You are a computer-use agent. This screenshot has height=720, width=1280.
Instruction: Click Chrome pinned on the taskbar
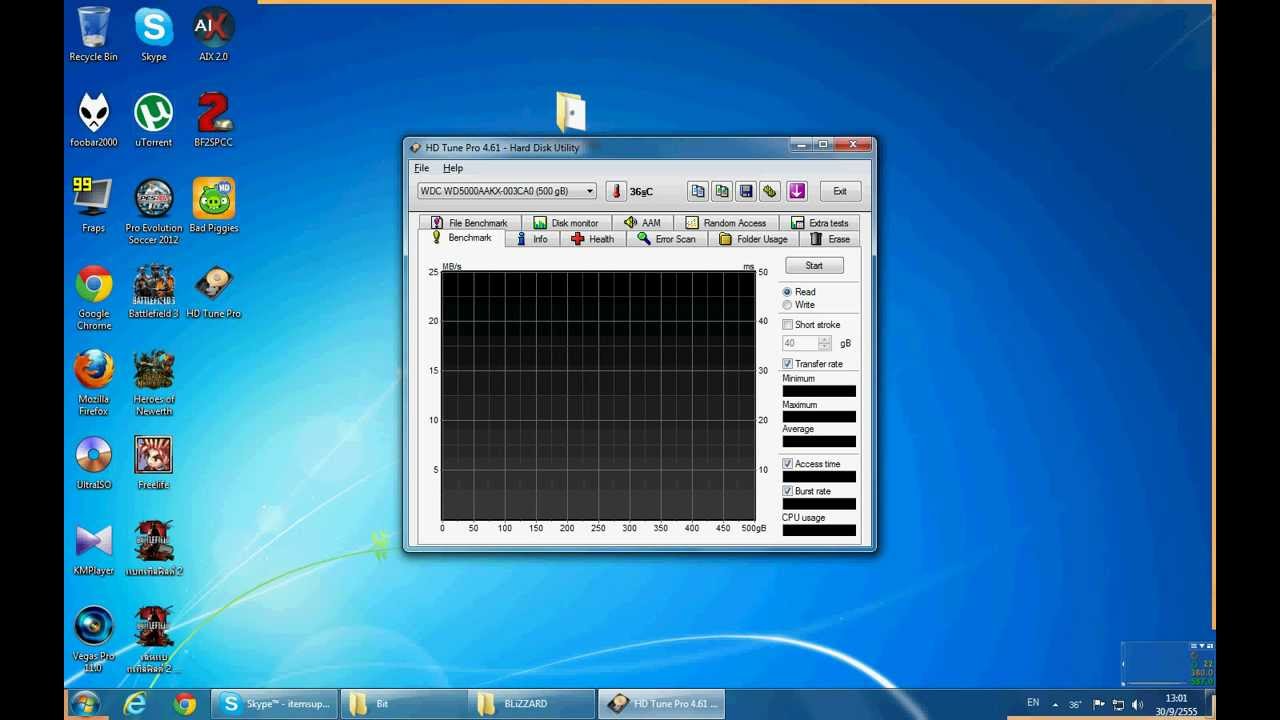point(184,704)
